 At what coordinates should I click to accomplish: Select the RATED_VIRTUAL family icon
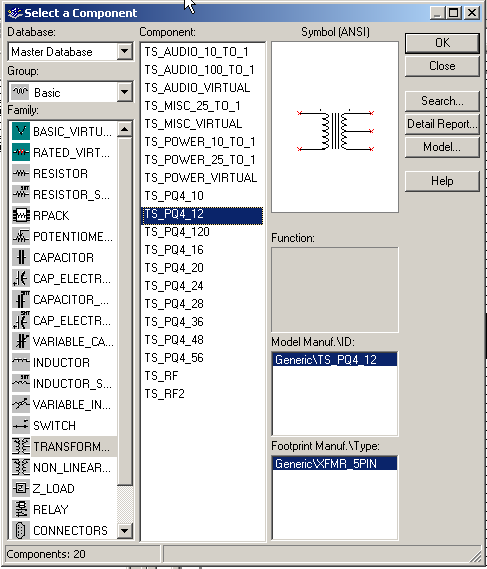21,152
